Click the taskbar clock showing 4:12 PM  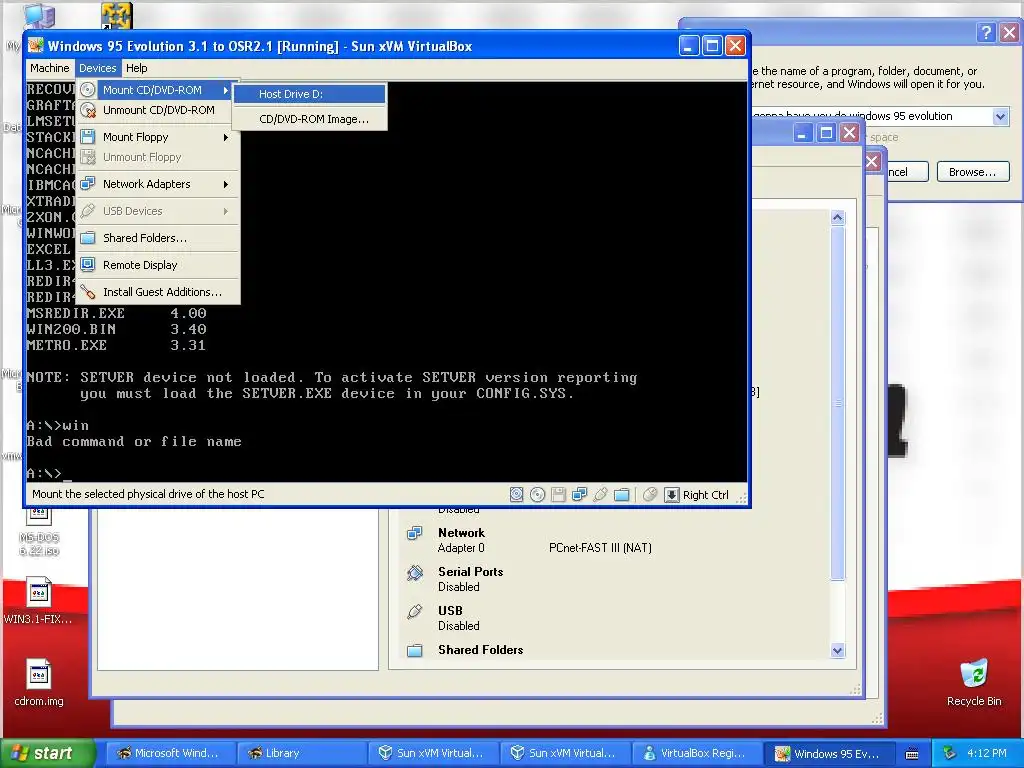pyautogui.click(x=986, y=753)
